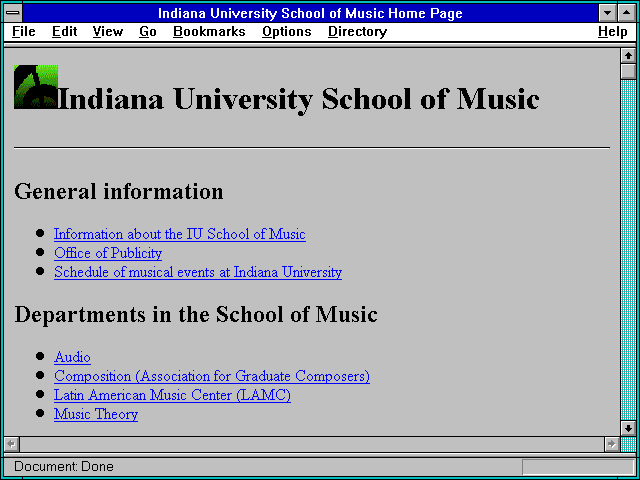This screenshot has height=480, width=640.
Task: Open the Go menu
Action: 147,32
